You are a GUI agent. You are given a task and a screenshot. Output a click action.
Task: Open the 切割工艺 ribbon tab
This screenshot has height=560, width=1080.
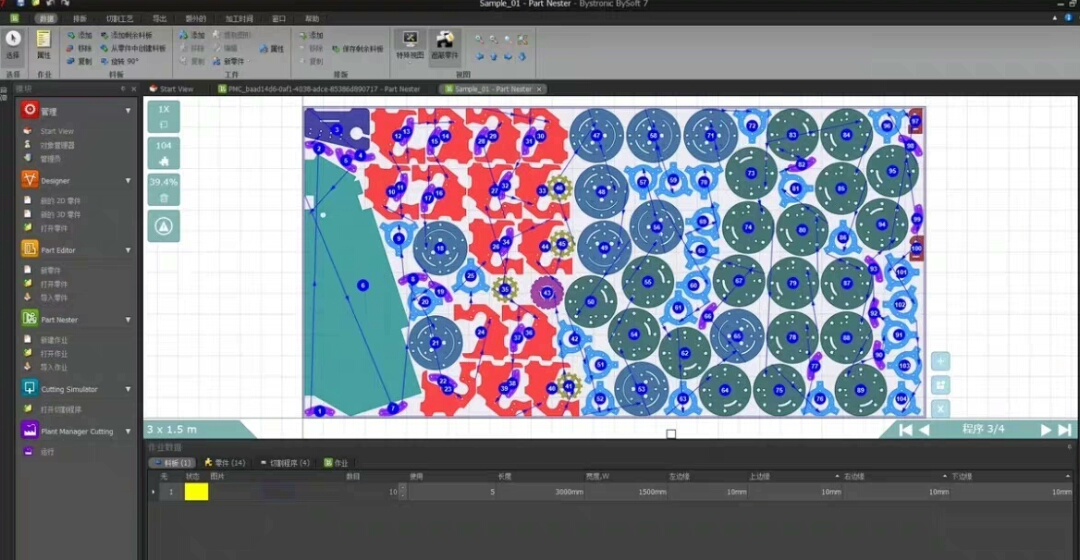(x=120, y=18)
